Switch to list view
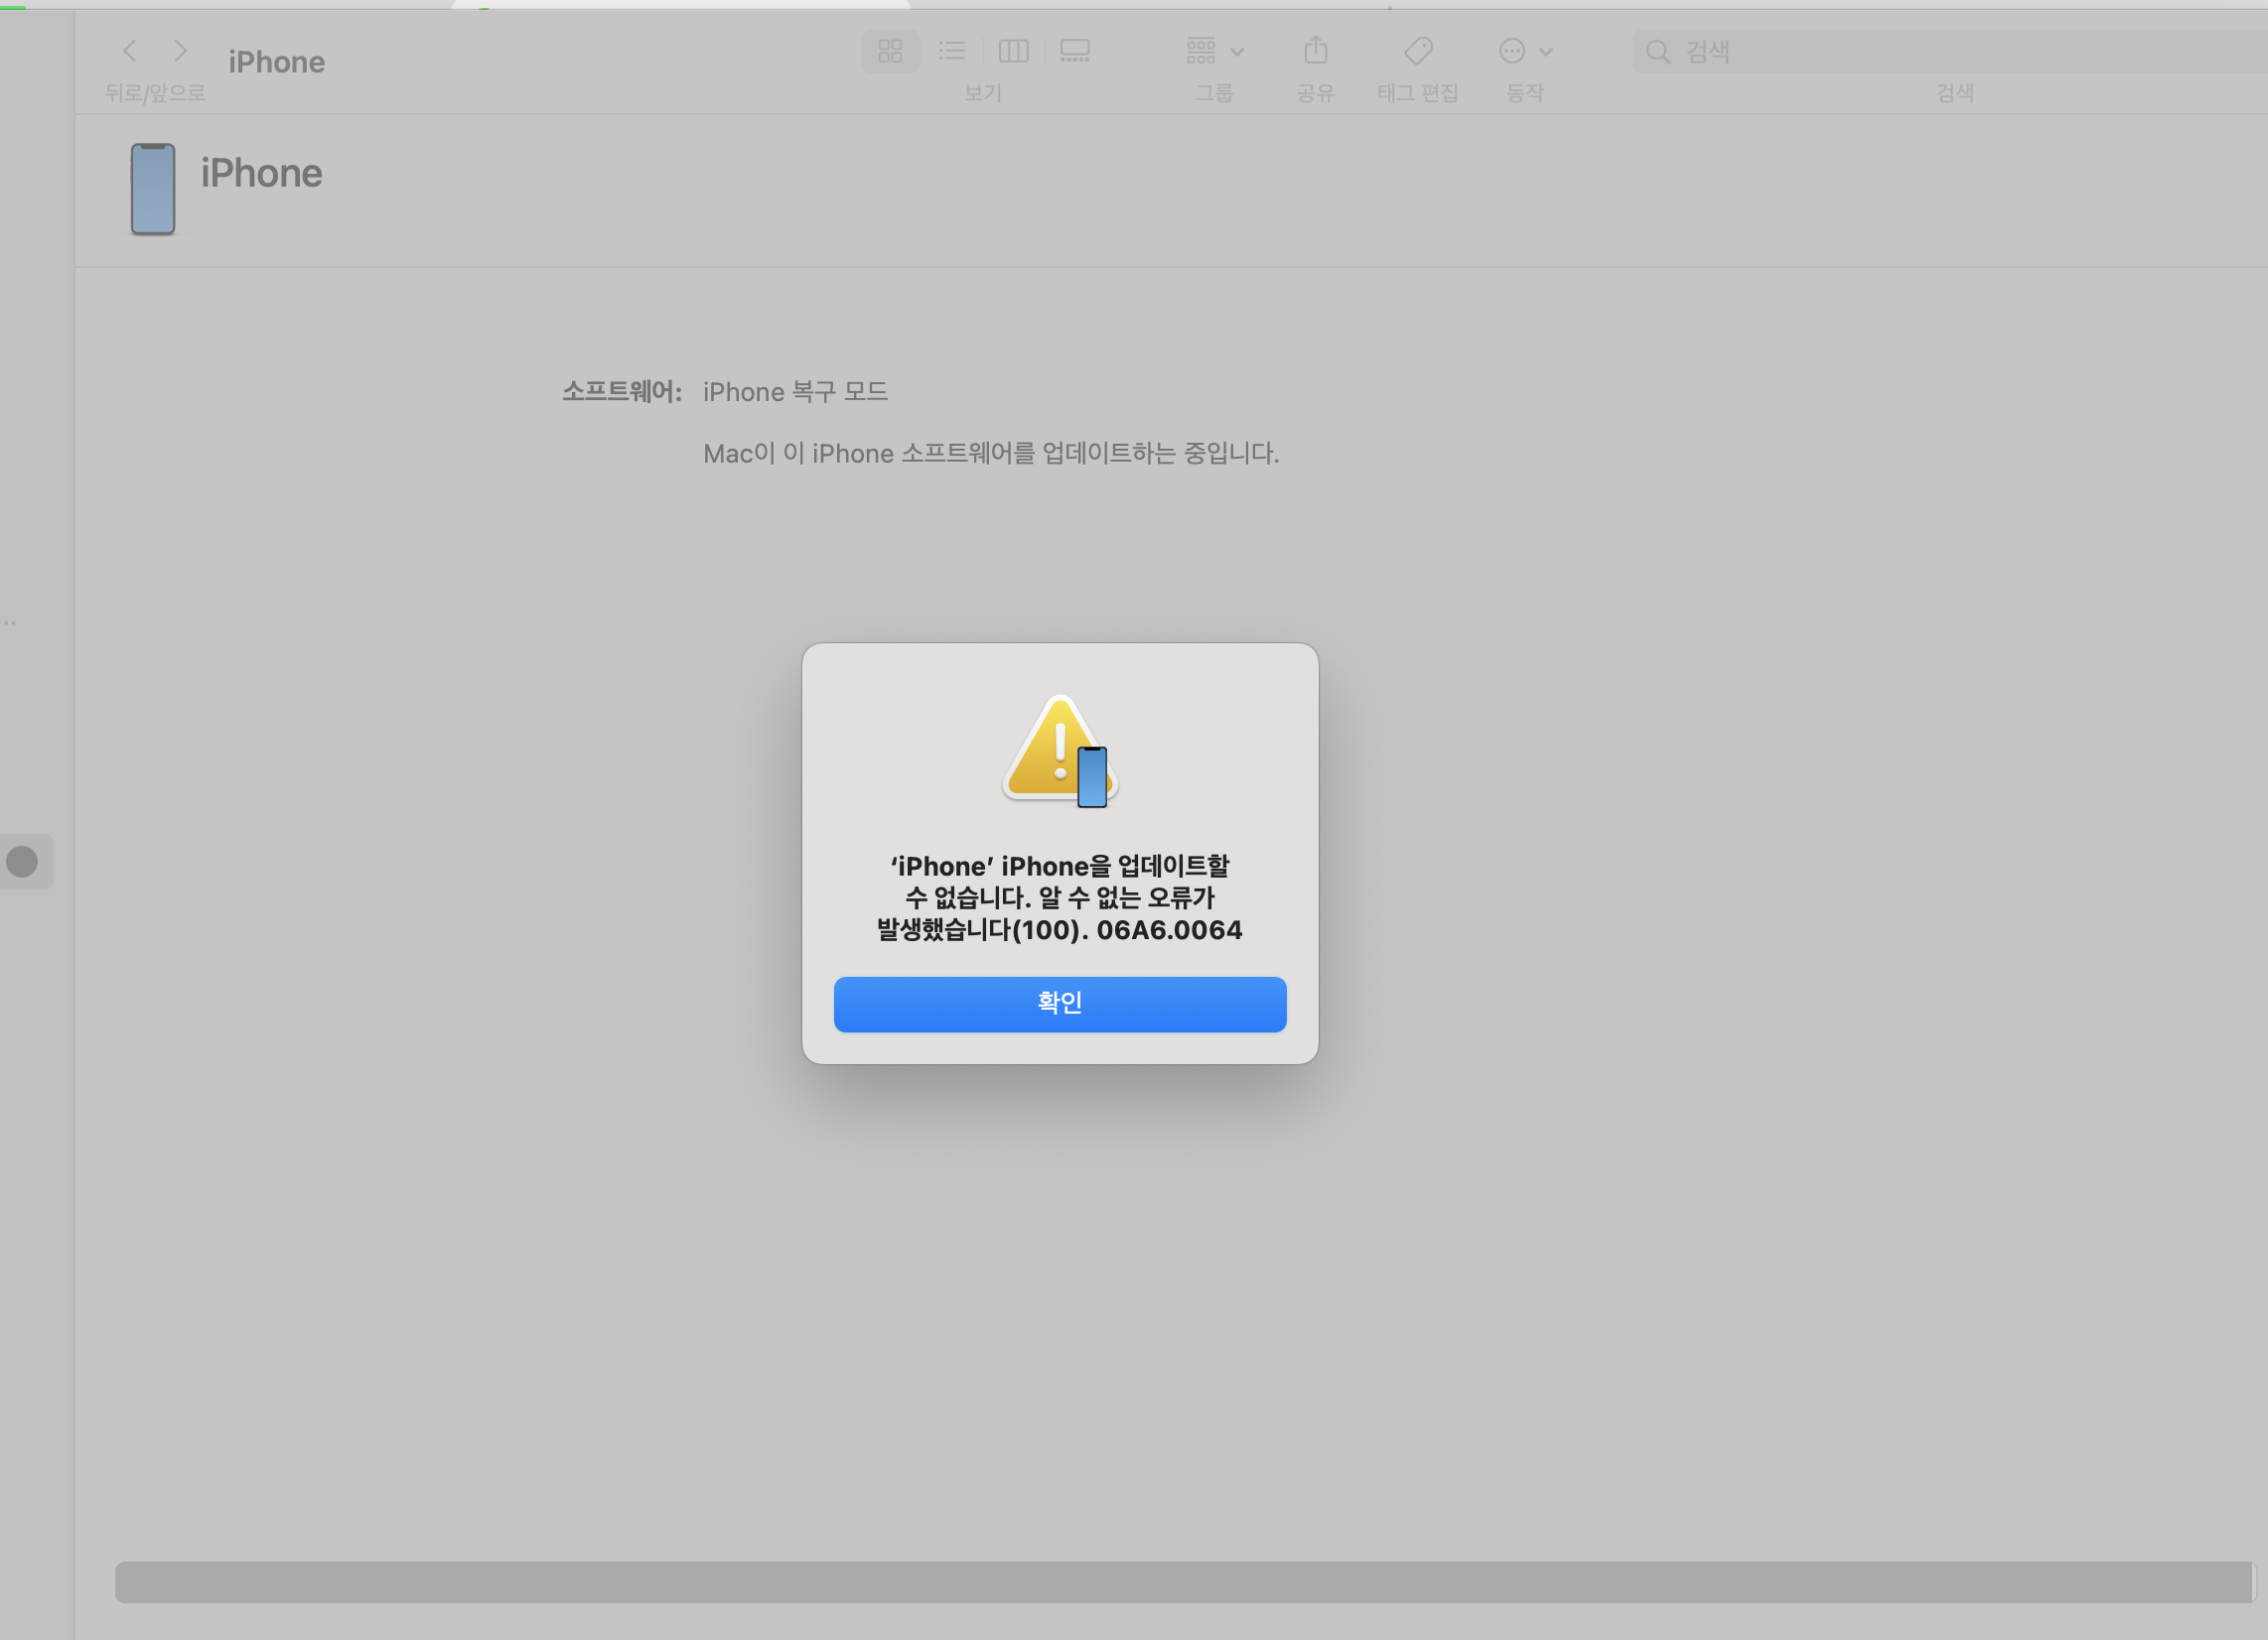Screen dimensions: 2268x1640 click(x=951, y=50)
